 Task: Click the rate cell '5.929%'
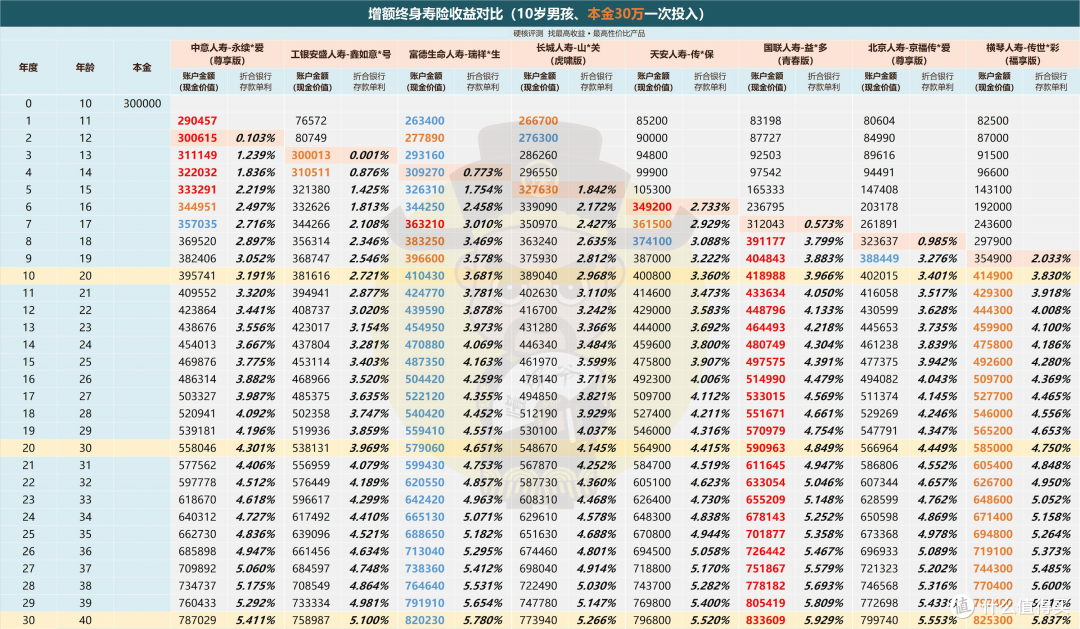point(824,620)
